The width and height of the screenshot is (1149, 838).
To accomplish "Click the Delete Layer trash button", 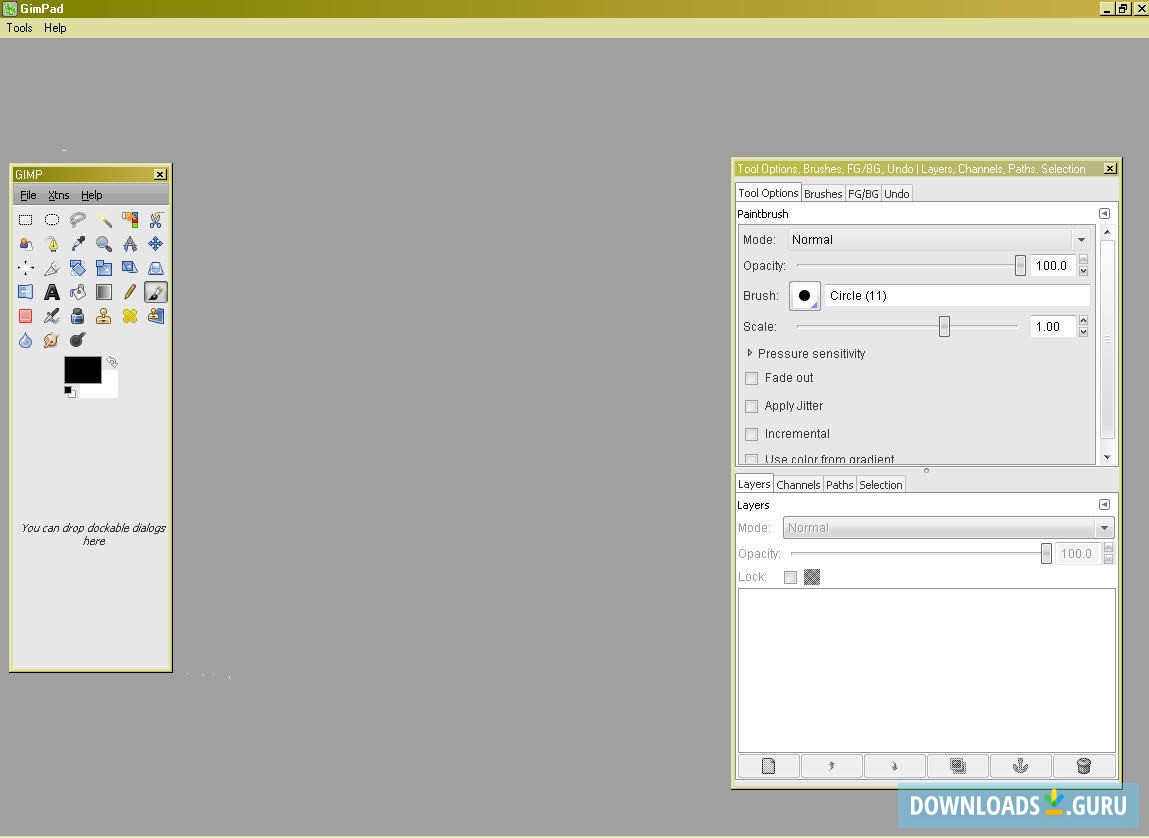I will (1084, 766).
